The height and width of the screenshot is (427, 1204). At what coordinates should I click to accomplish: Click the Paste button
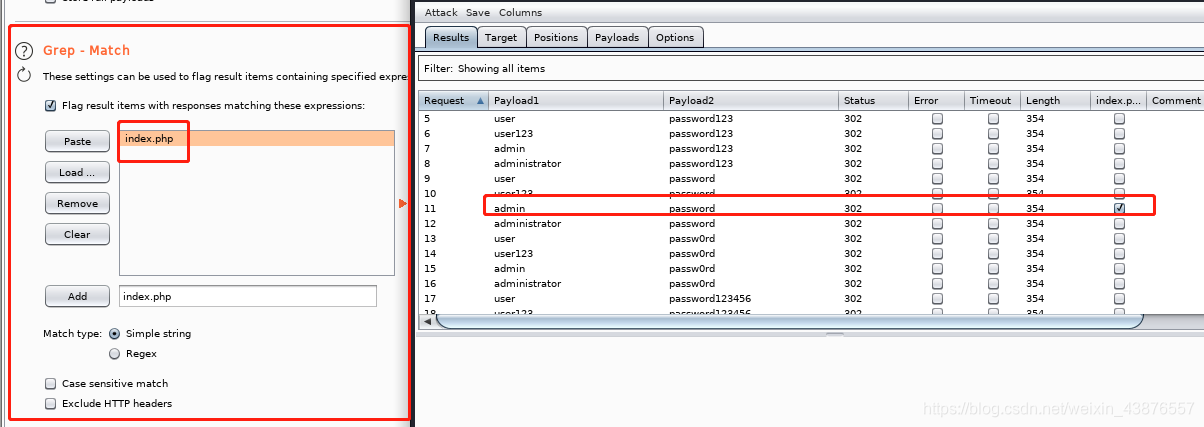[x=77, y=142]
